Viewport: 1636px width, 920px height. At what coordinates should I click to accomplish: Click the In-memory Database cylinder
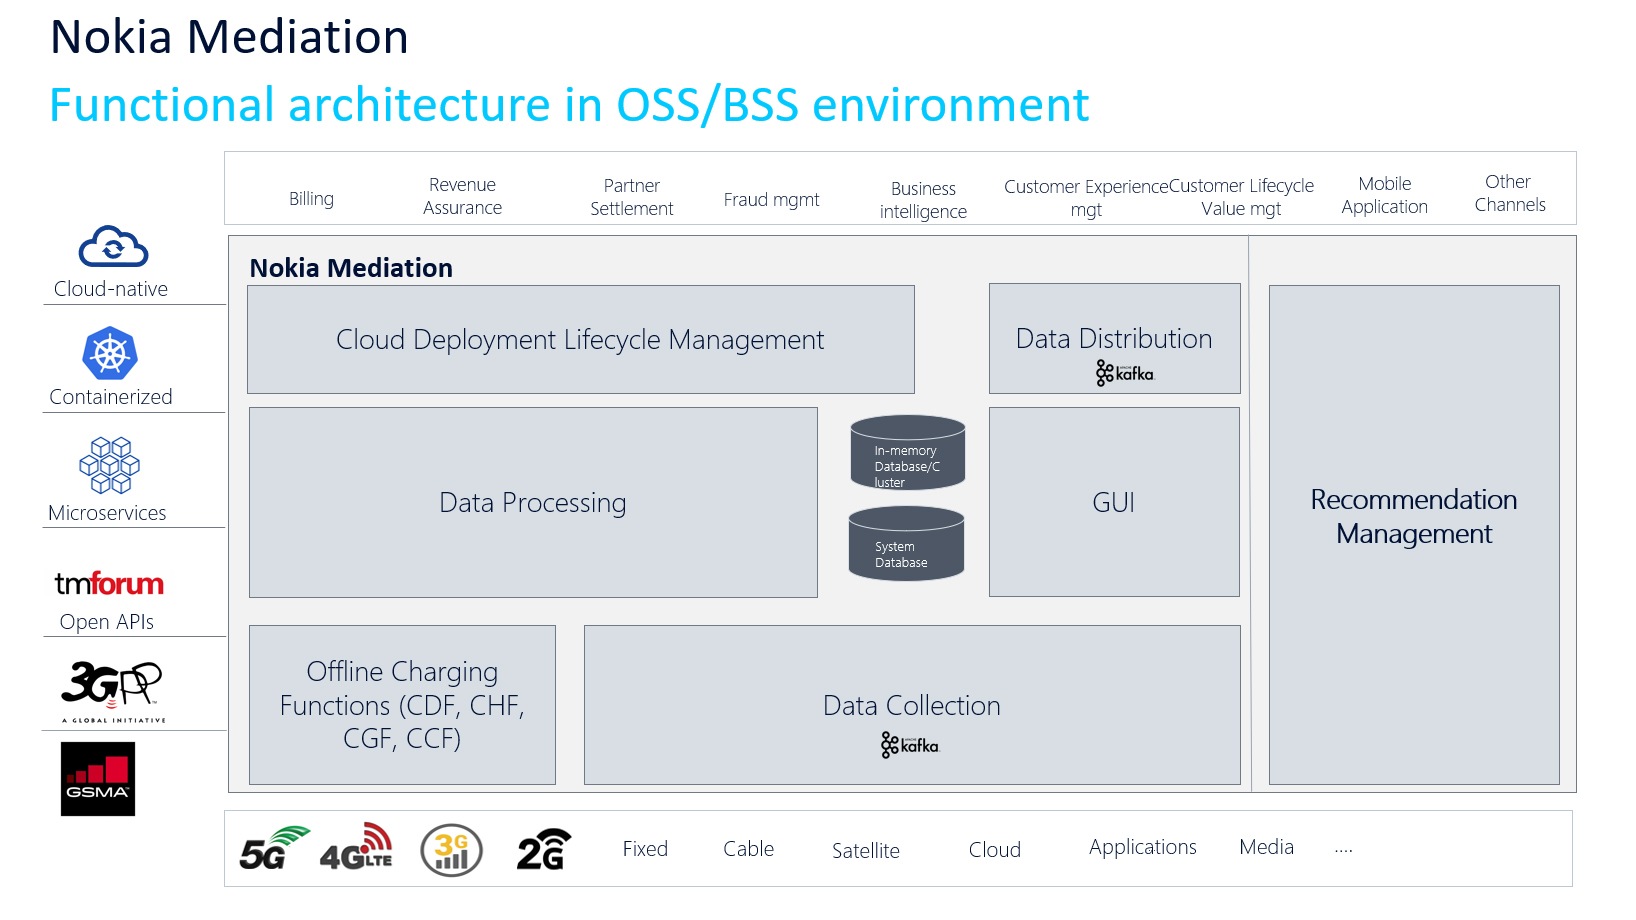click(x=907, y=453)
